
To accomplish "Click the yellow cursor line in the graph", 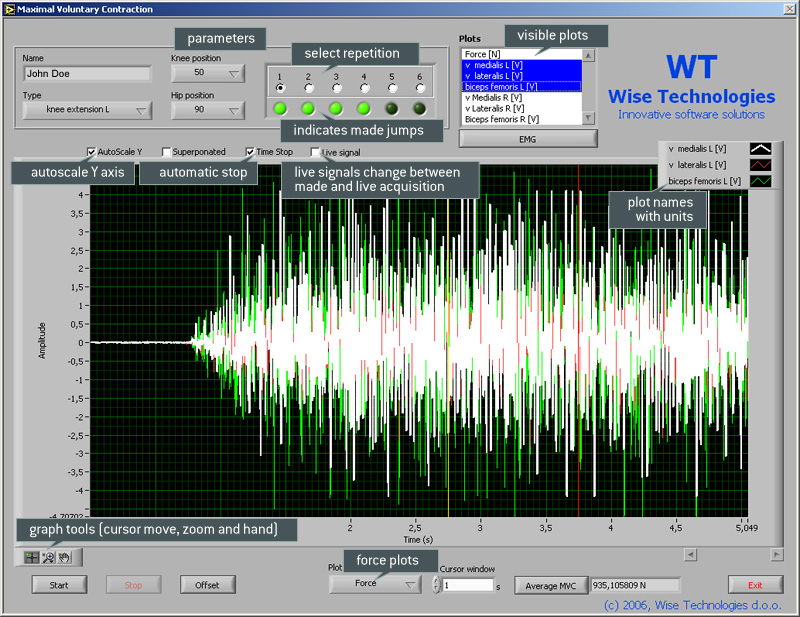I will click(x=448, y=357).
